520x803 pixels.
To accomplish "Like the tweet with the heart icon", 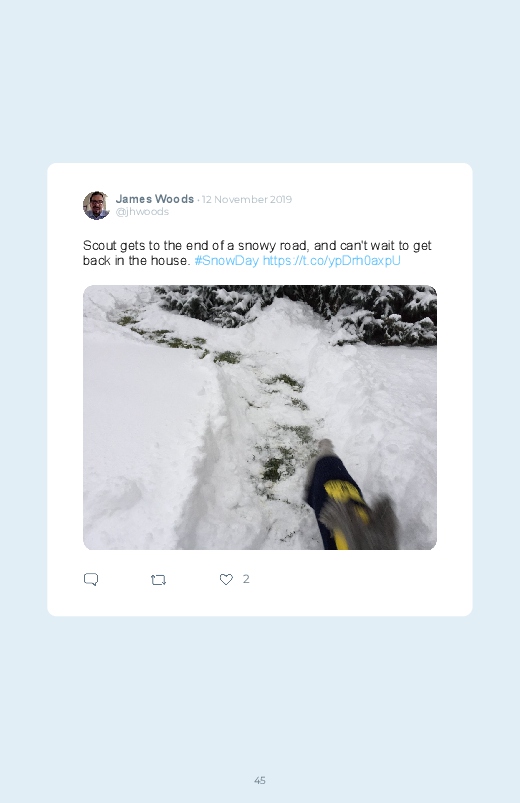I will (x=226, y=579).
